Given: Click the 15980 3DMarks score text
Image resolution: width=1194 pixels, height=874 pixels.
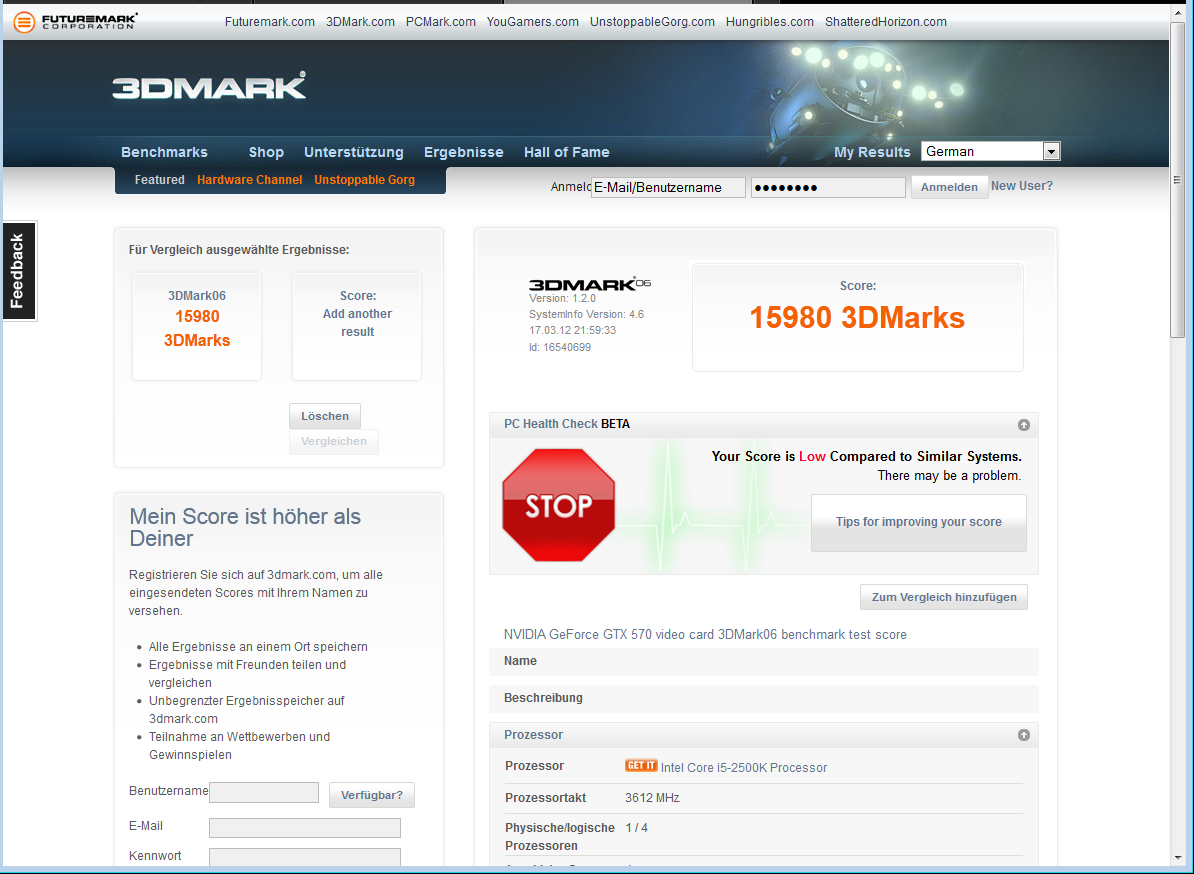Looking at the screenshot, I should (x=857, y=317).
